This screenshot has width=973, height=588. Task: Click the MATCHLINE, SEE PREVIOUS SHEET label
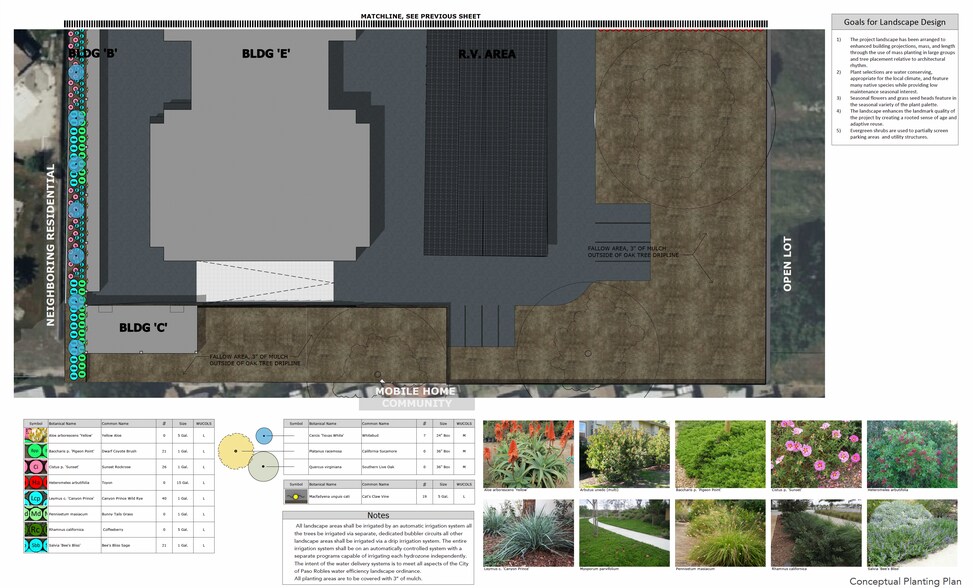(420, 16)
